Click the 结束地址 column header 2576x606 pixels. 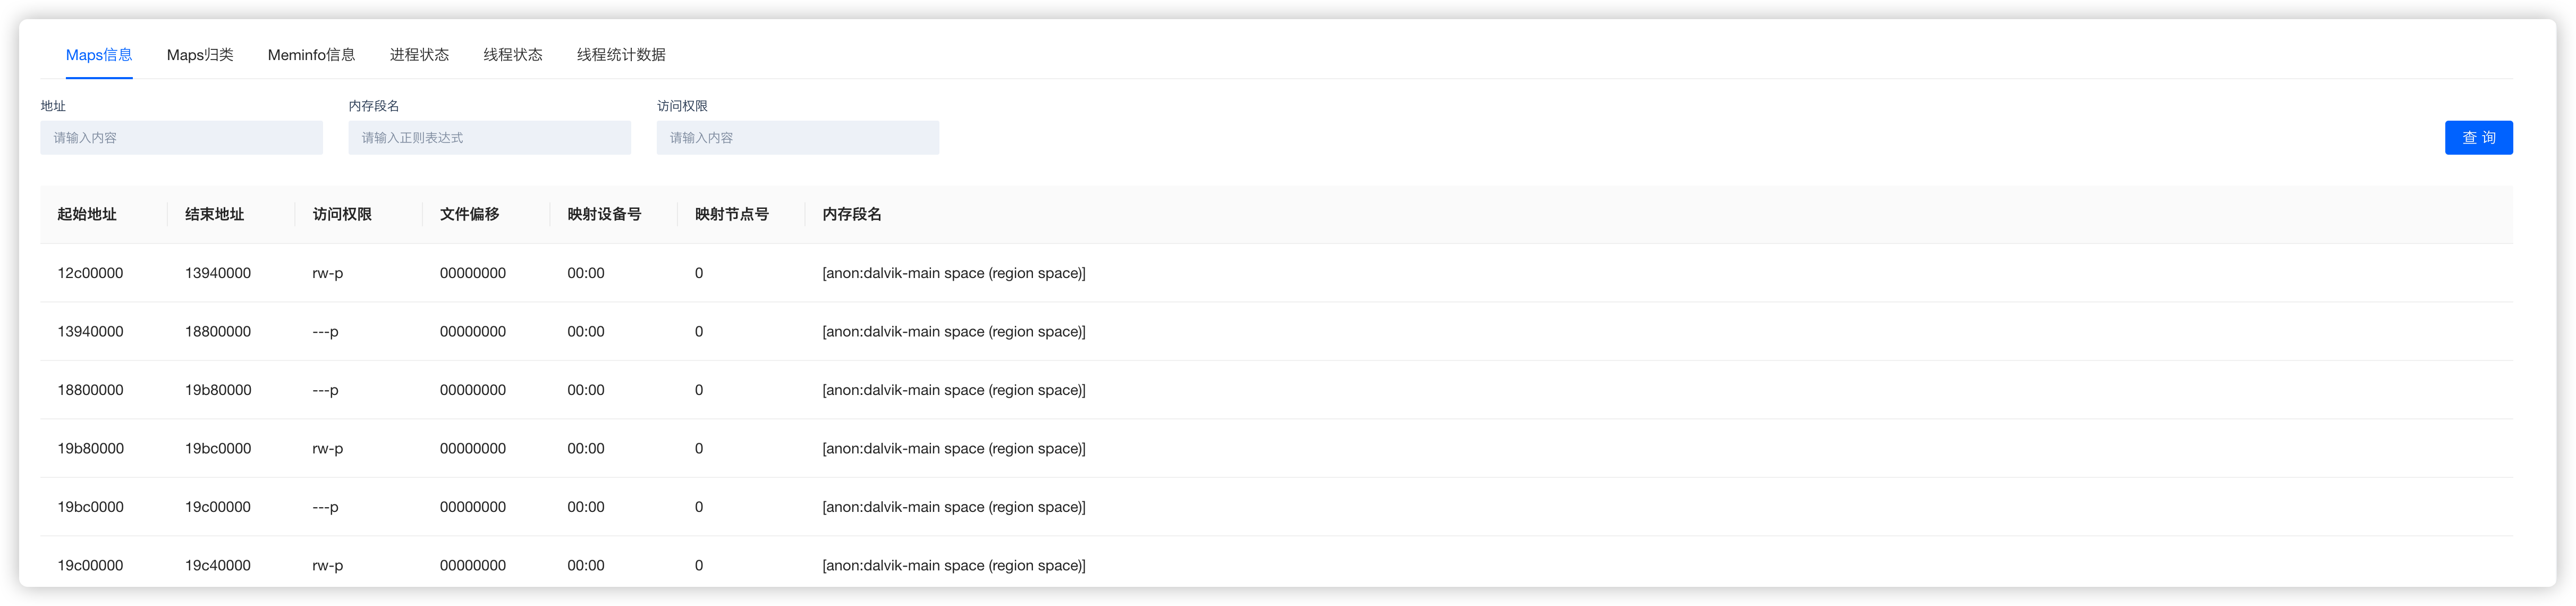215,214
